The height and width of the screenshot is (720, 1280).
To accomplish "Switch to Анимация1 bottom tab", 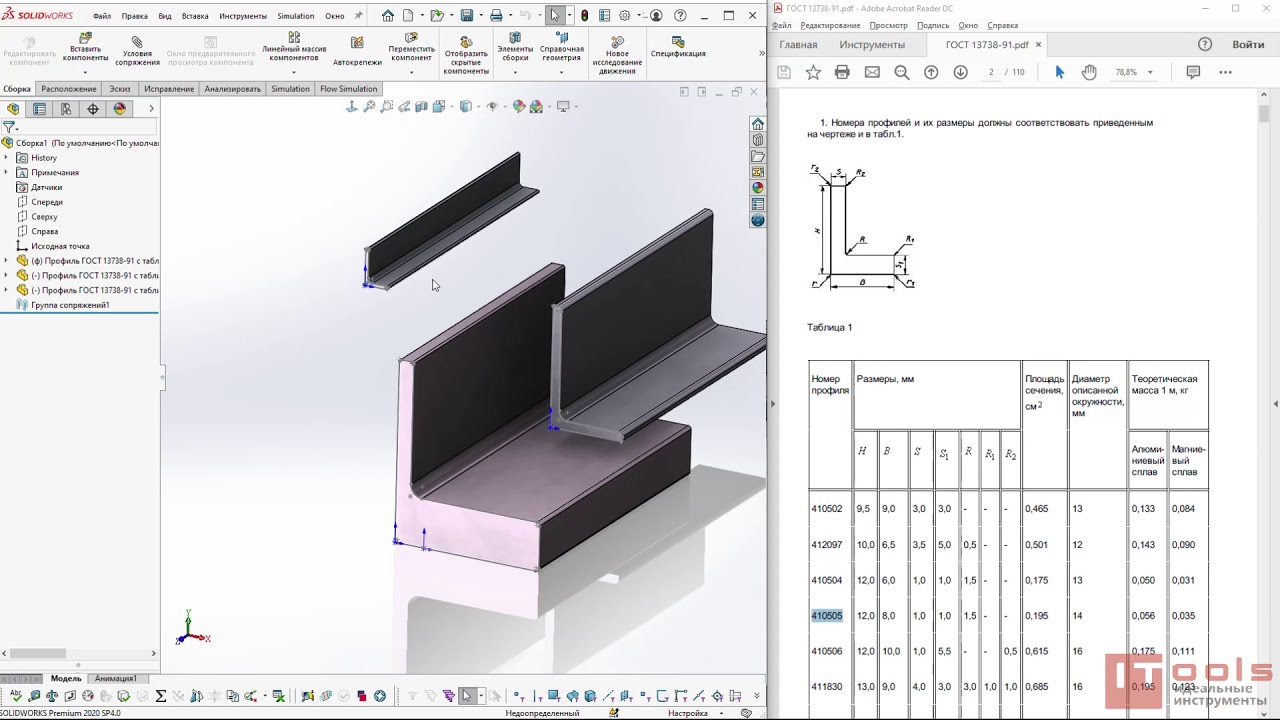I will tap(115, 679).
